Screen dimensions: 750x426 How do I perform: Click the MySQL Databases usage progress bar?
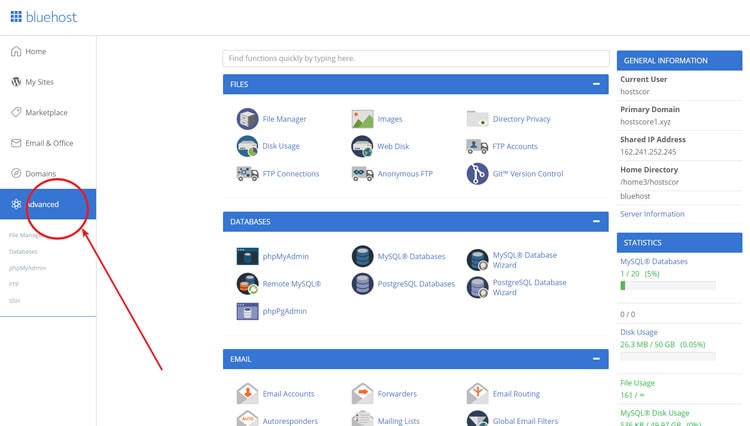(668, 285)
